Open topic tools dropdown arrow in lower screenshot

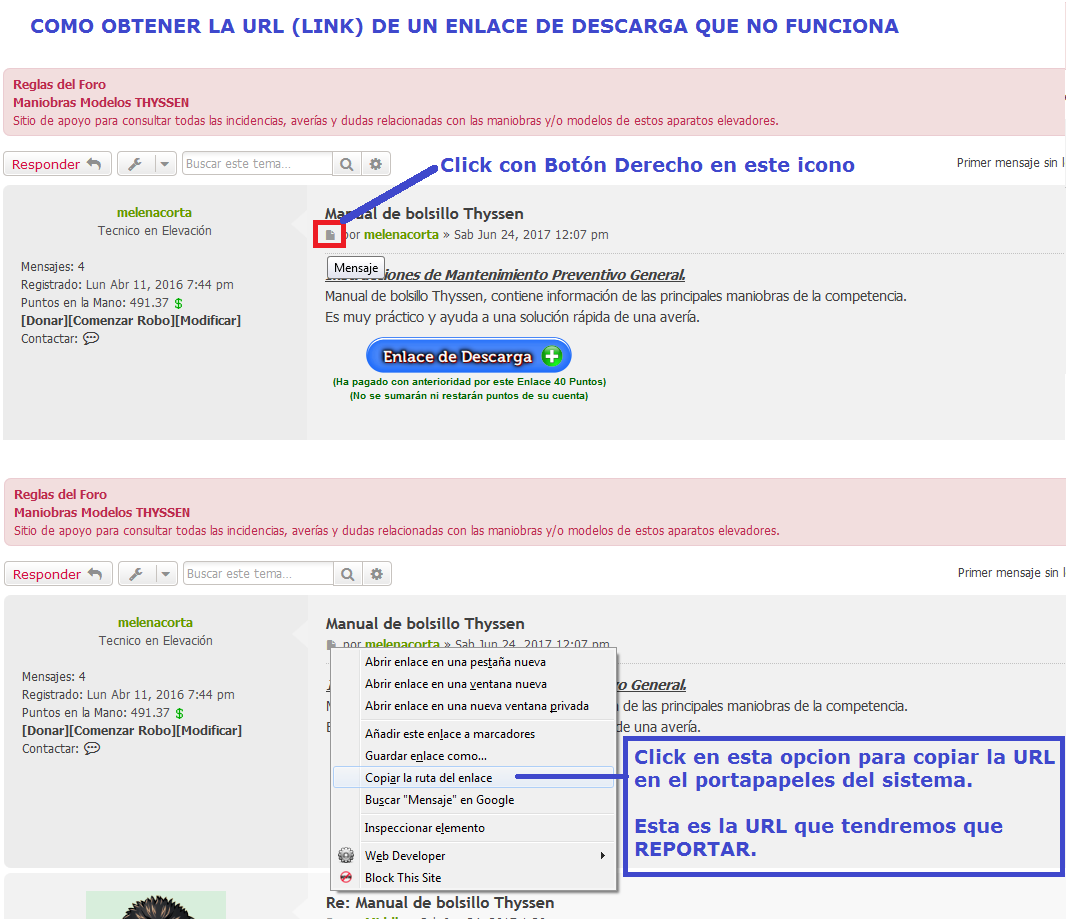click(166, 574)
